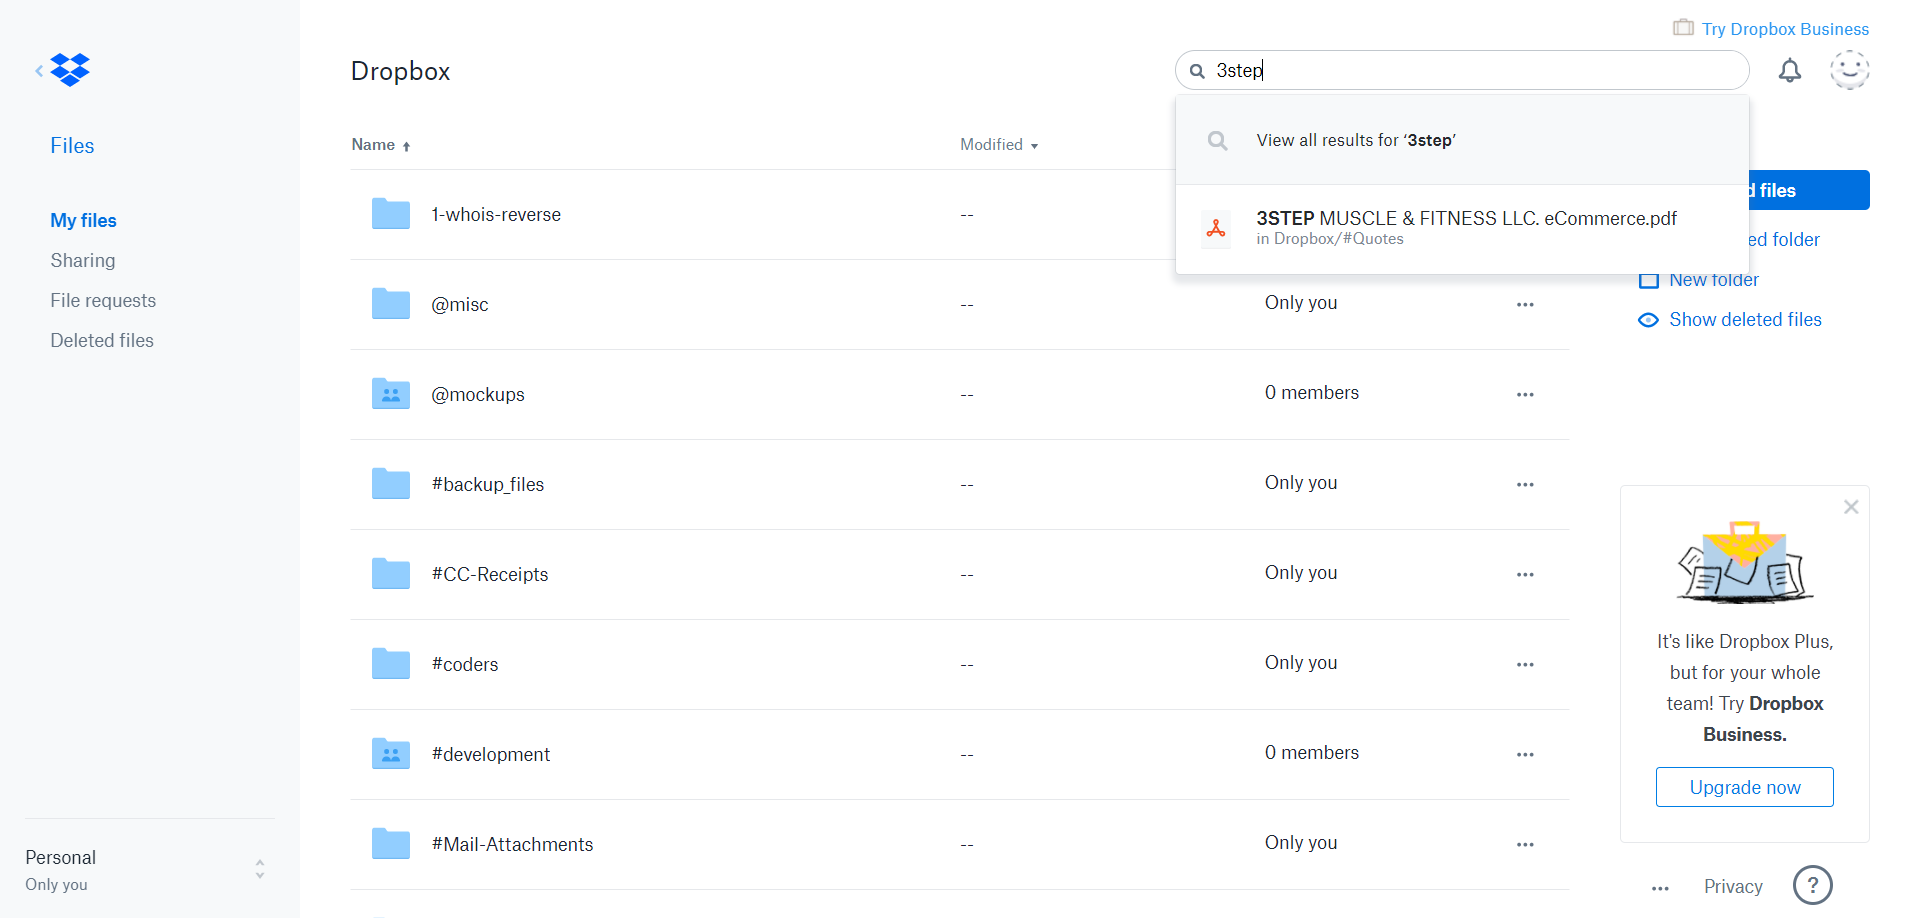View all results for '3step'
The height and width of the screenshot is (918, 1920).
1355,141
